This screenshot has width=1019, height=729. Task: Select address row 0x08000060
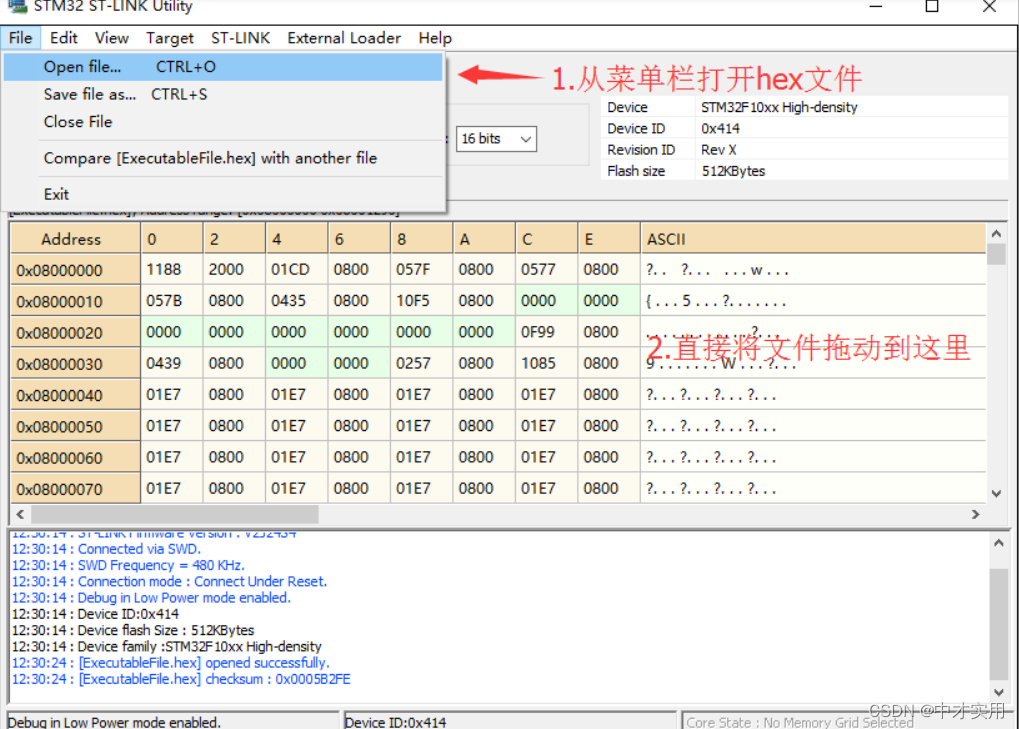tap(75, 457)
